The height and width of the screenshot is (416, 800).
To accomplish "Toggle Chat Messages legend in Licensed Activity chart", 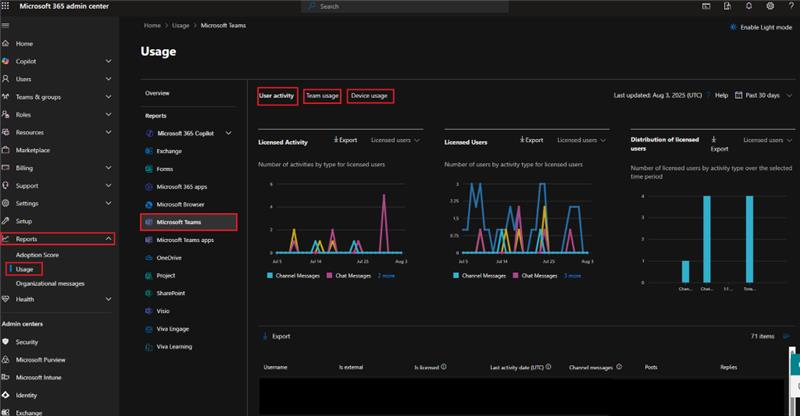I will coord(349,276).
